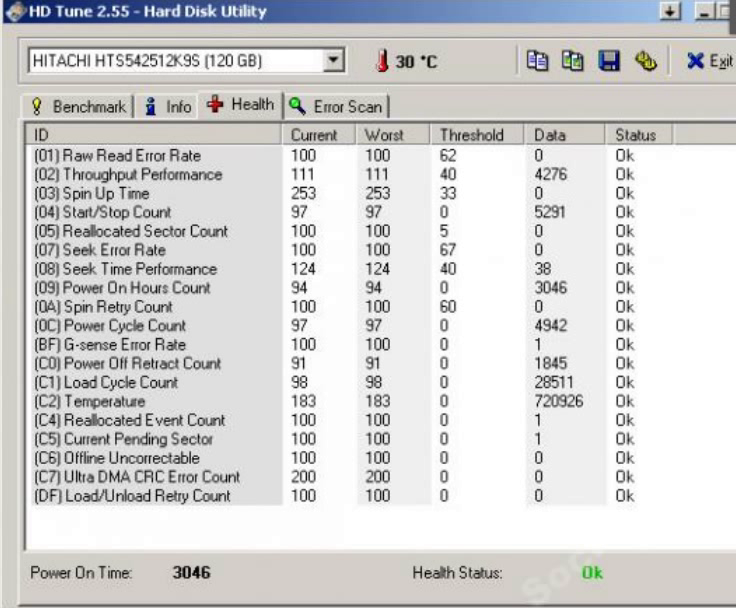Select the (DF) Load/Unload Retry Count row
This screenshot has height=608, width=736.
click(380, 496)
